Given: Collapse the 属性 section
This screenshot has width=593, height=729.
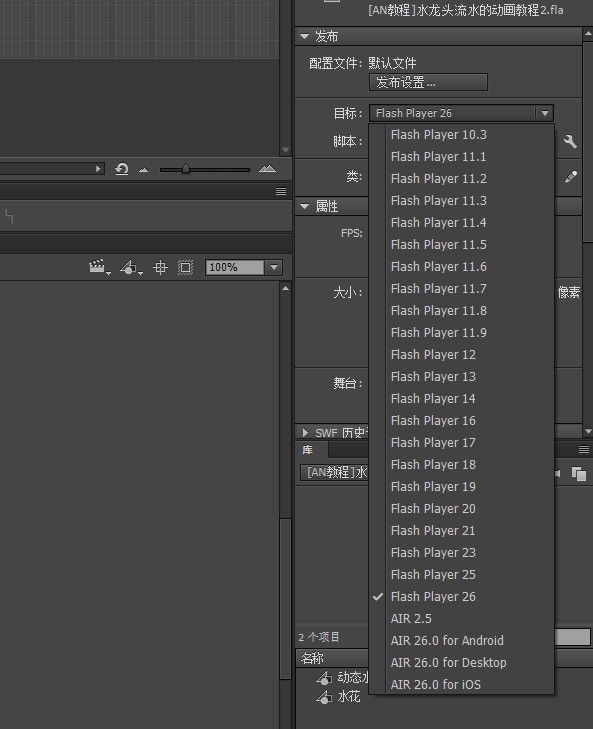Looking at the screenshot, I should pos(305,206).
